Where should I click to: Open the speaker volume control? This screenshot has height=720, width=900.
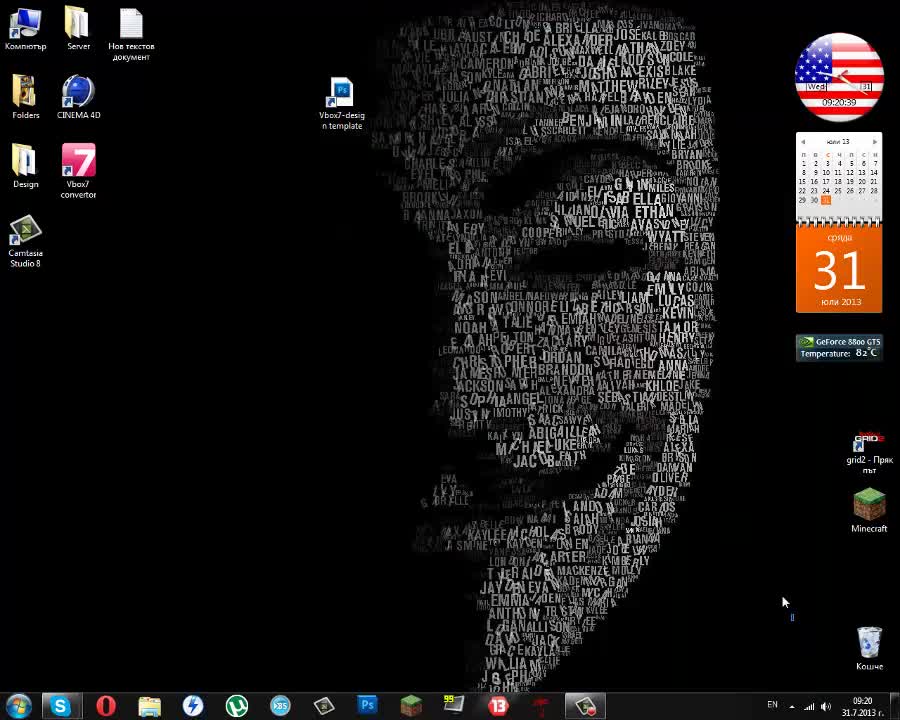click(x=825, y=706)
